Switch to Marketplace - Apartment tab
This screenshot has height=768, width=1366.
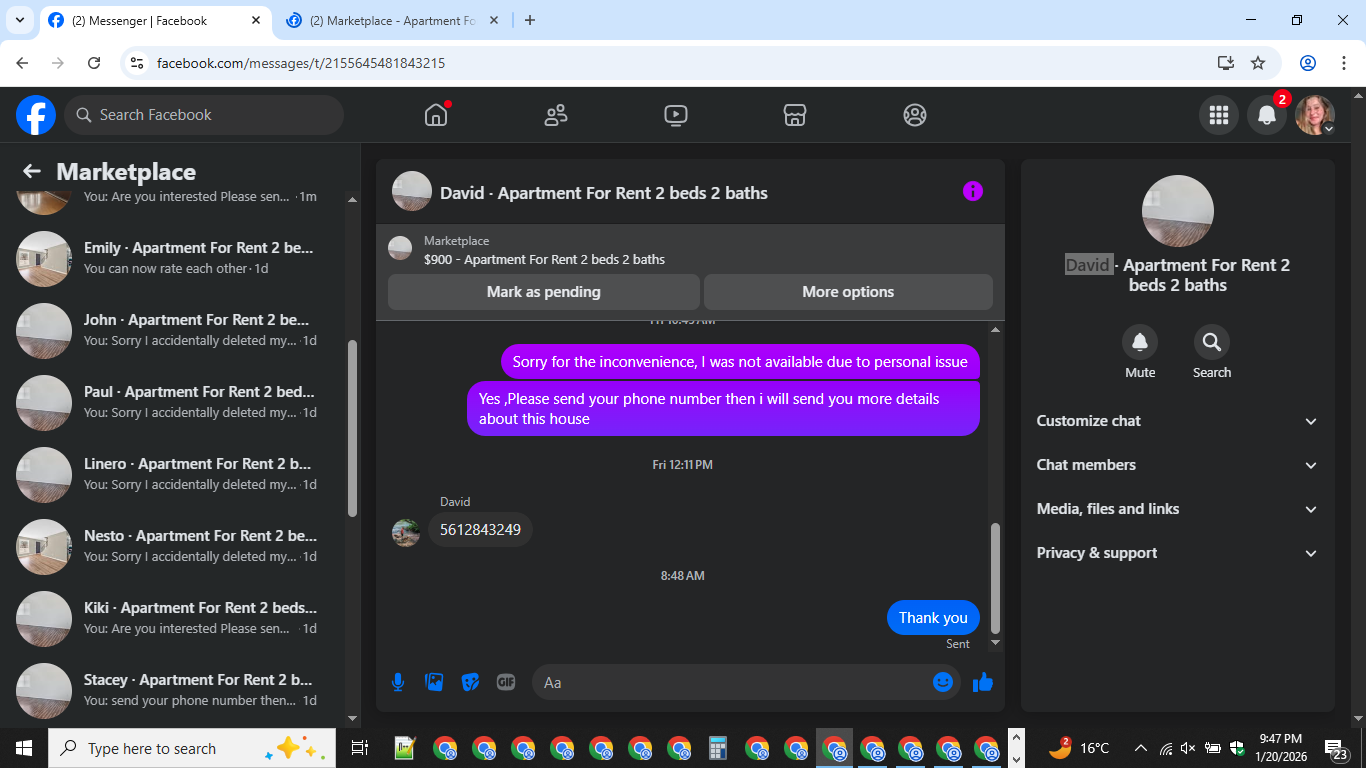click(x=392, y=21)
